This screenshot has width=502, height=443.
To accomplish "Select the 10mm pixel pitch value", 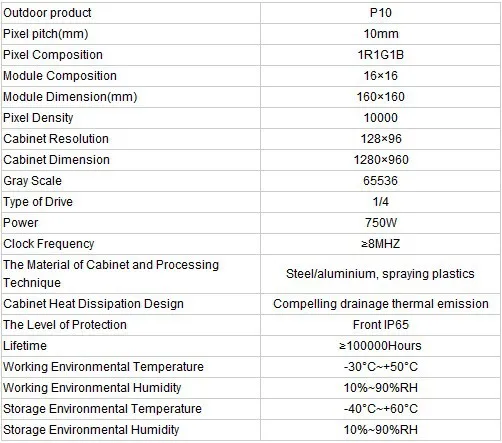I will tap(381, 34).
